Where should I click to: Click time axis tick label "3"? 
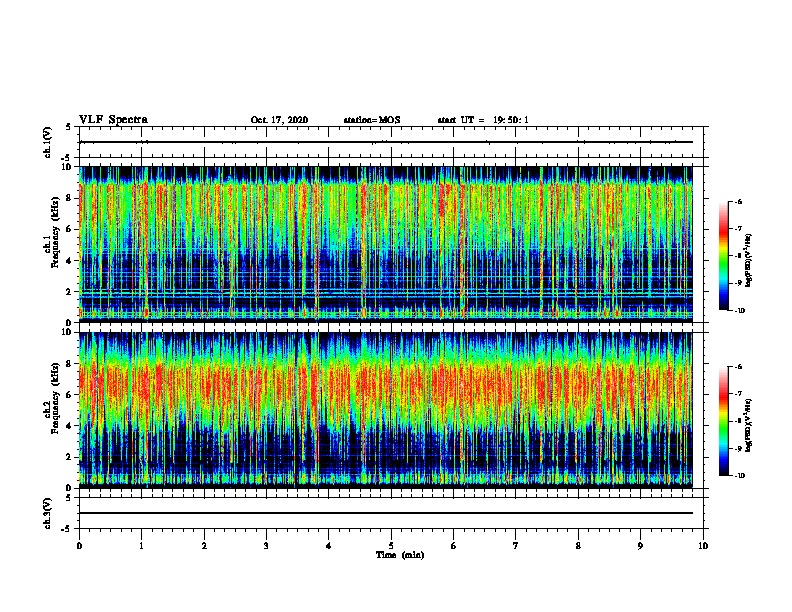pyautogui.click(x=266, y=546)
